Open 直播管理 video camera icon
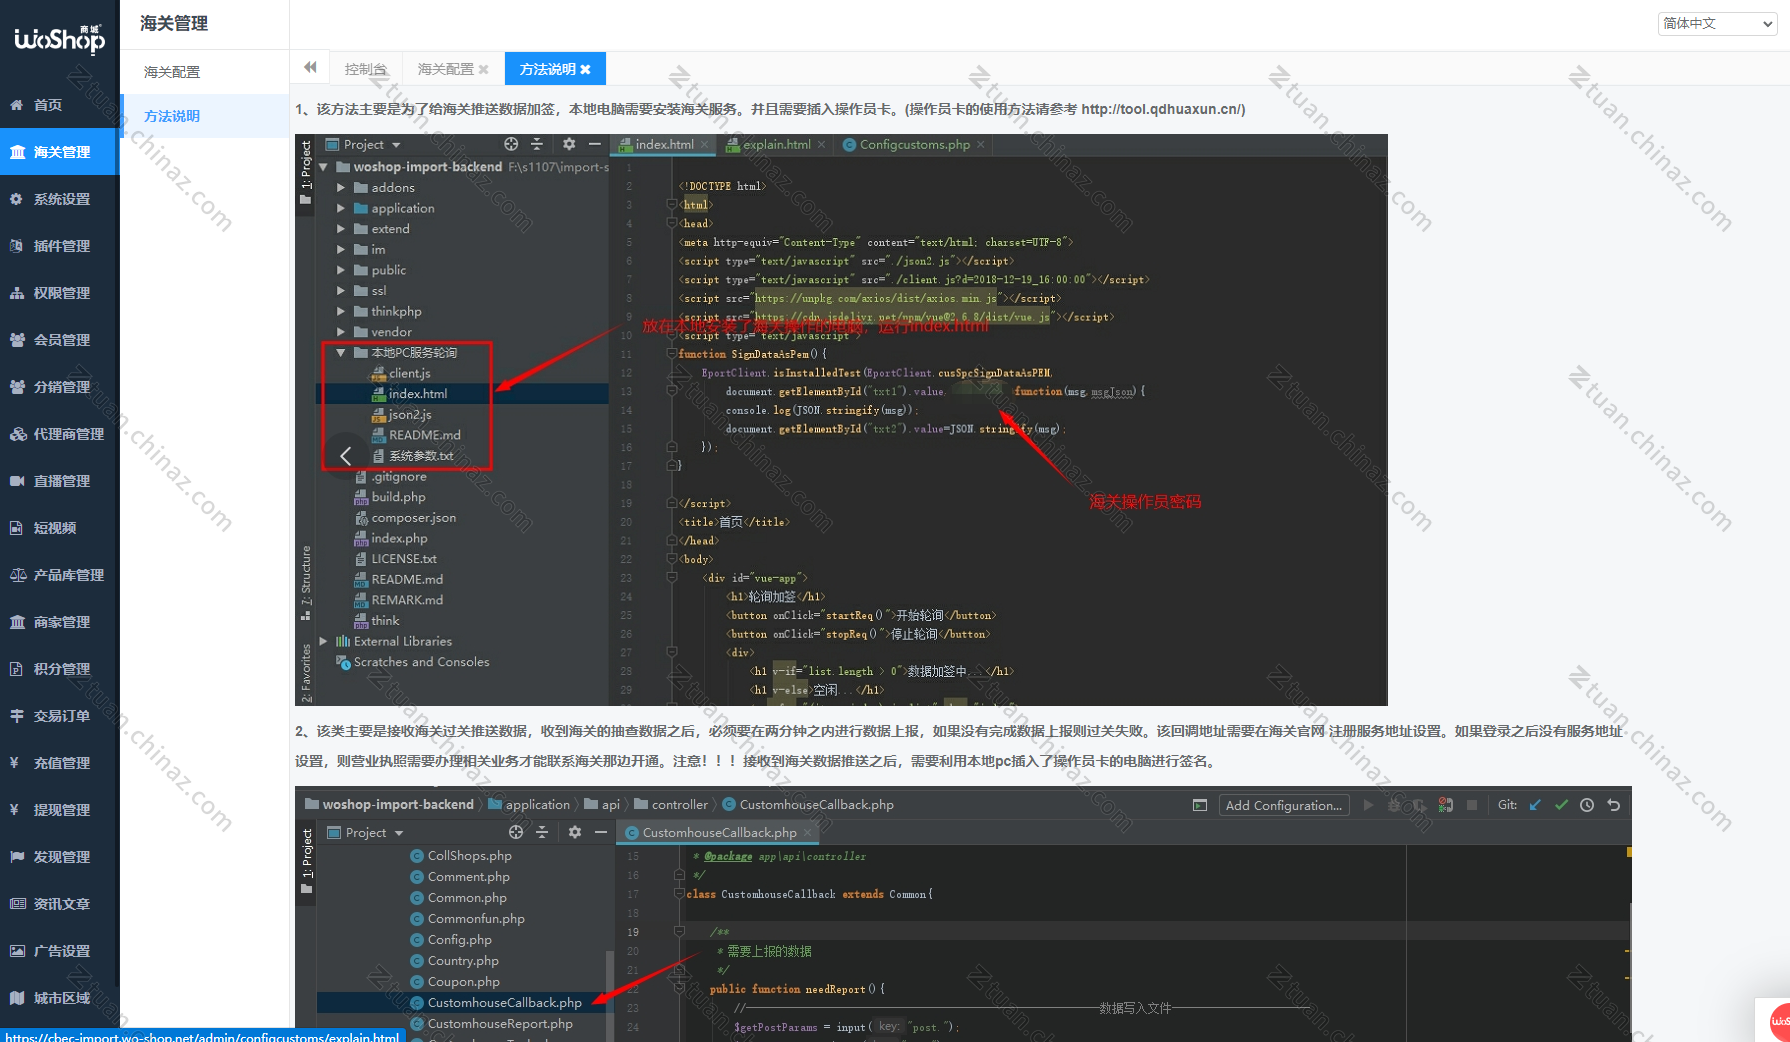This screenshot has width=1790, height=1042. 17,481
